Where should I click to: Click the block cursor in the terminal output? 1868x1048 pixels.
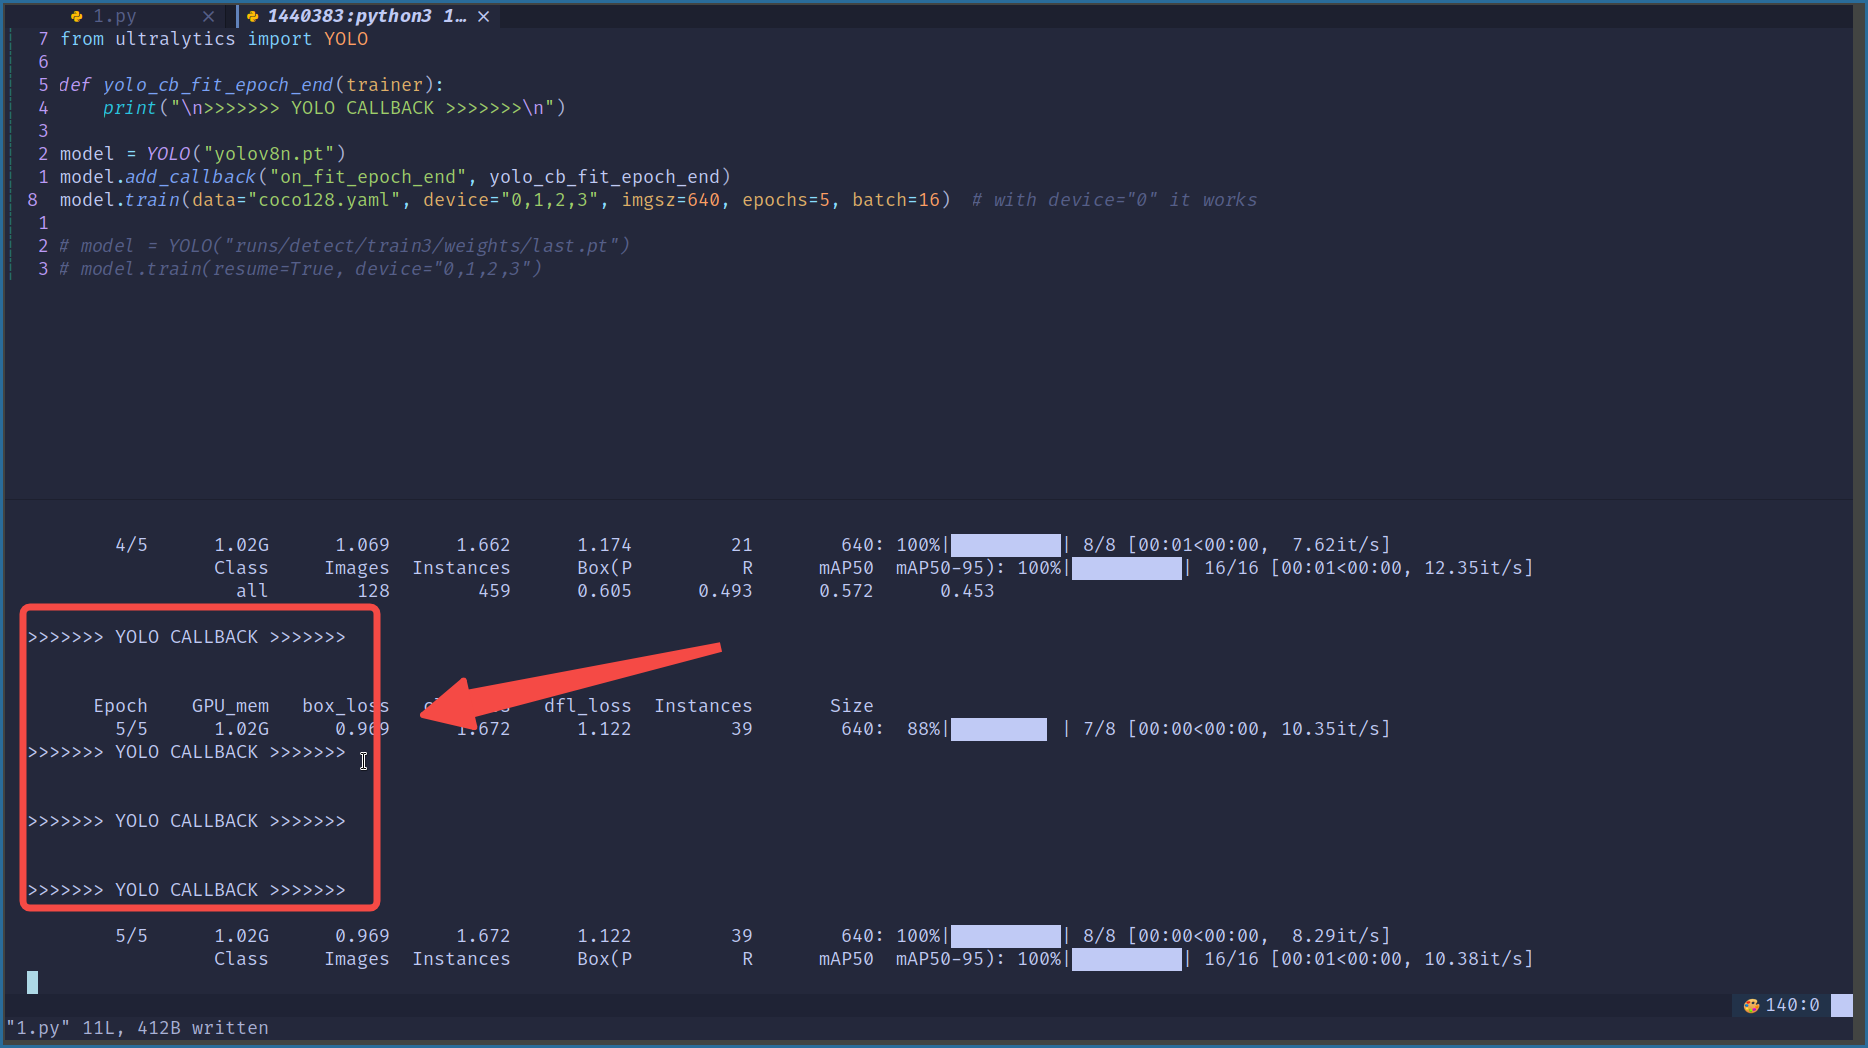tap(31, 981)
